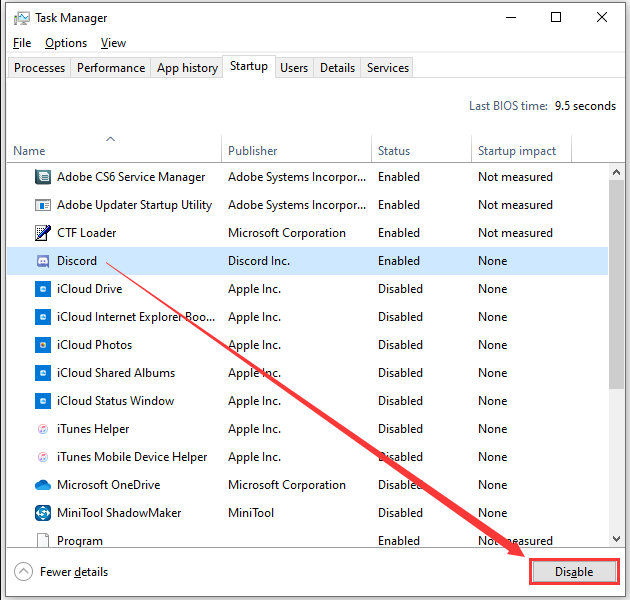Collapse view with Fewer details arrow

pyautogui.click(x=23, y=571)
